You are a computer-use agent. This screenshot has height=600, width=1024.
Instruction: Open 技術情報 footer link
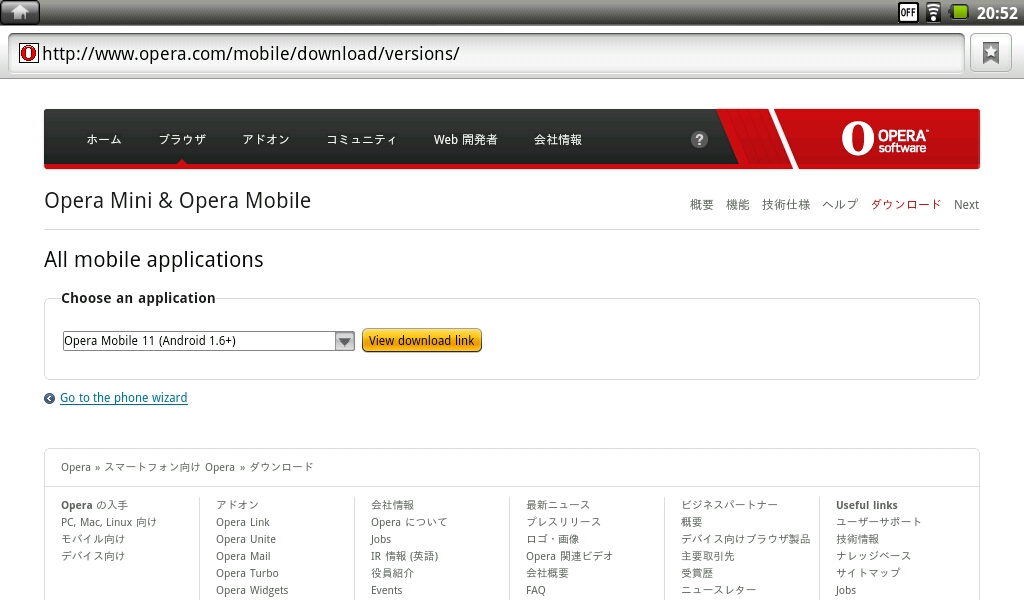pos(857,539)
